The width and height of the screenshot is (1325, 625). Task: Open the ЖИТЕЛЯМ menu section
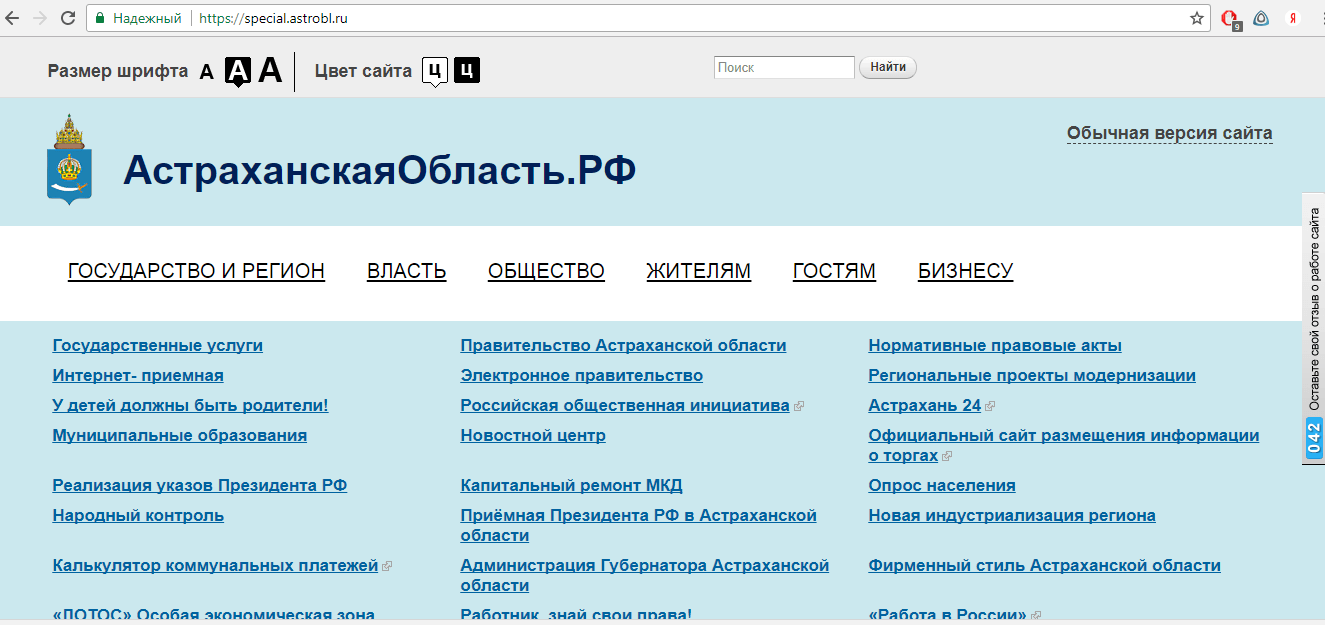(x=698, y=271)
